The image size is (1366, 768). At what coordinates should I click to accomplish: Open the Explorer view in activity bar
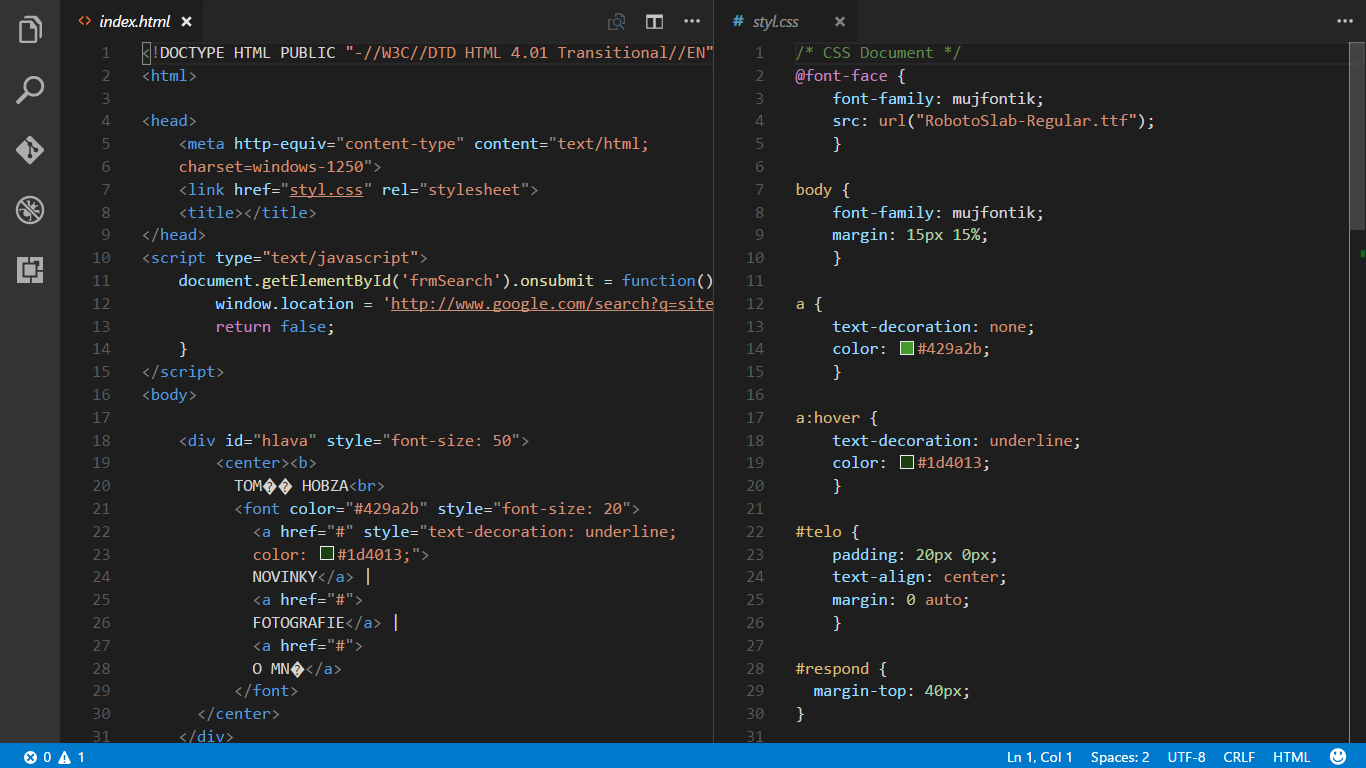click(30, 30)
